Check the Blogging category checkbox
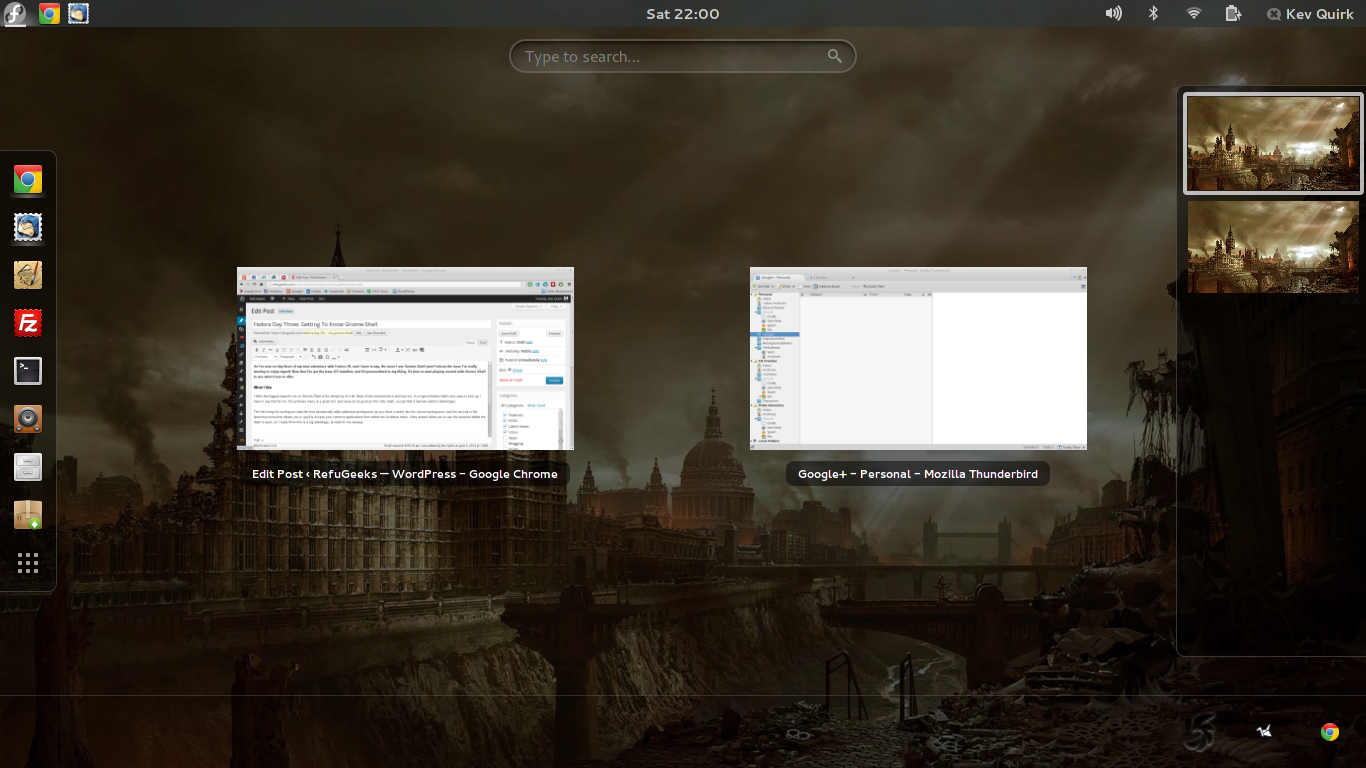1366x768 pixels. [505, 443]
